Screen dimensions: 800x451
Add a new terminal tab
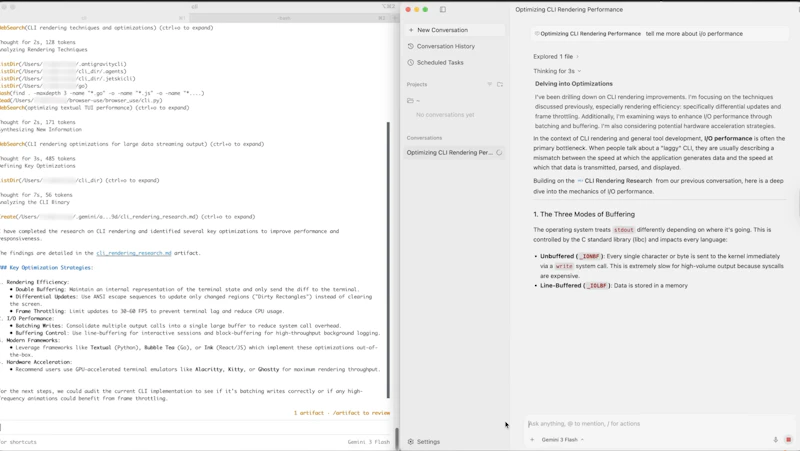[x=395, y=18]
